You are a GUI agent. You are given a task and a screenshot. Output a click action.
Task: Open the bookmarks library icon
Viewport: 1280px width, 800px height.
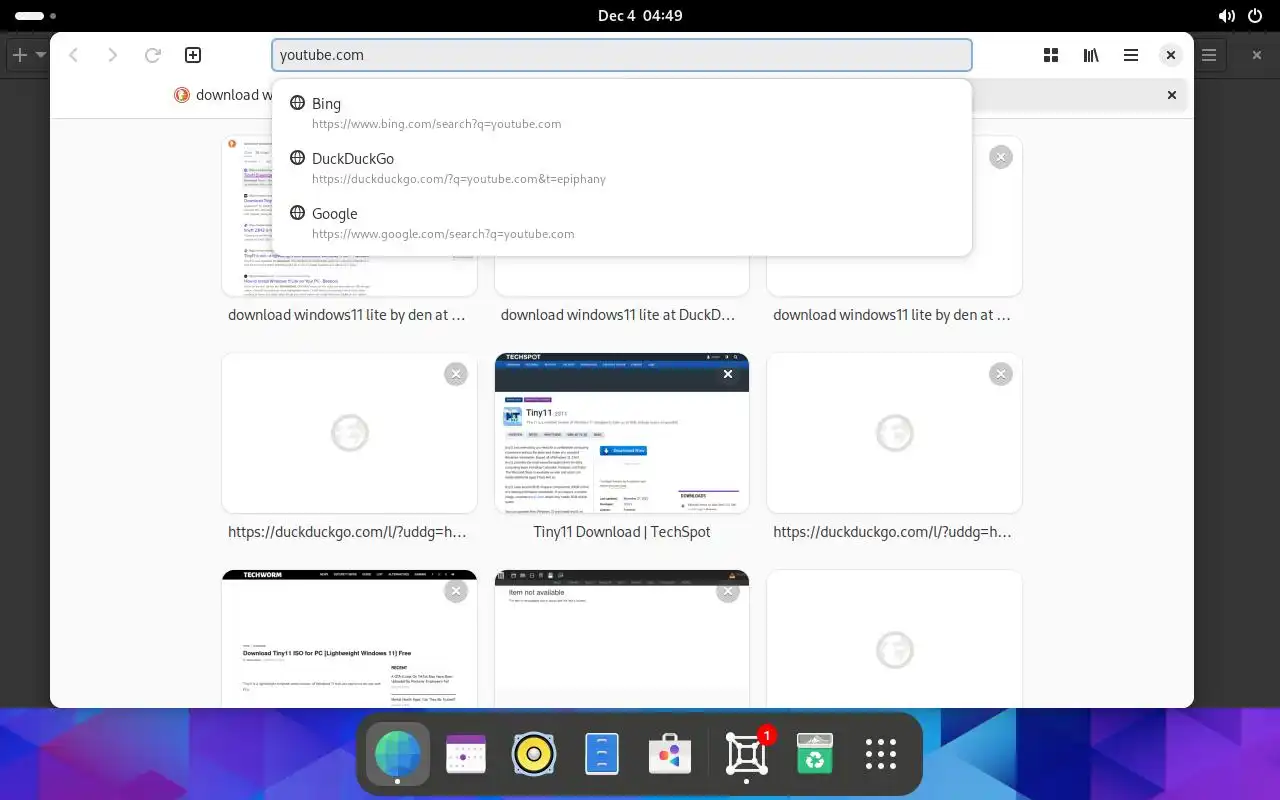[1091, 55]
